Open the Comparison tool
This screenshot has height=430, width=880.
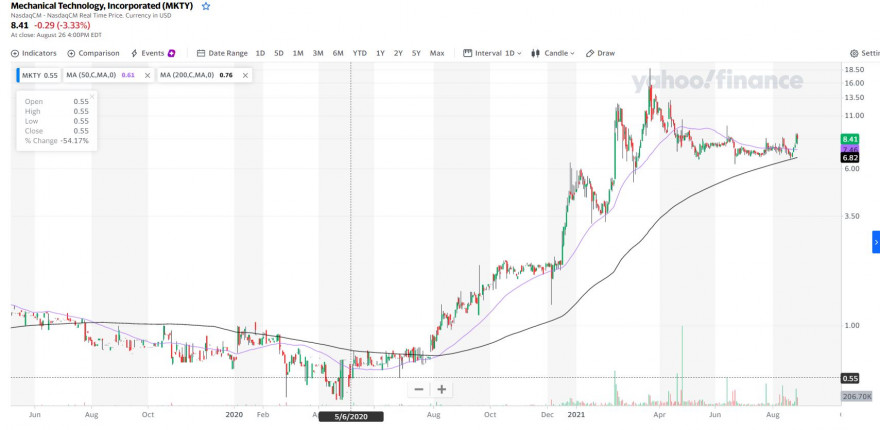(x=93, y=53)
